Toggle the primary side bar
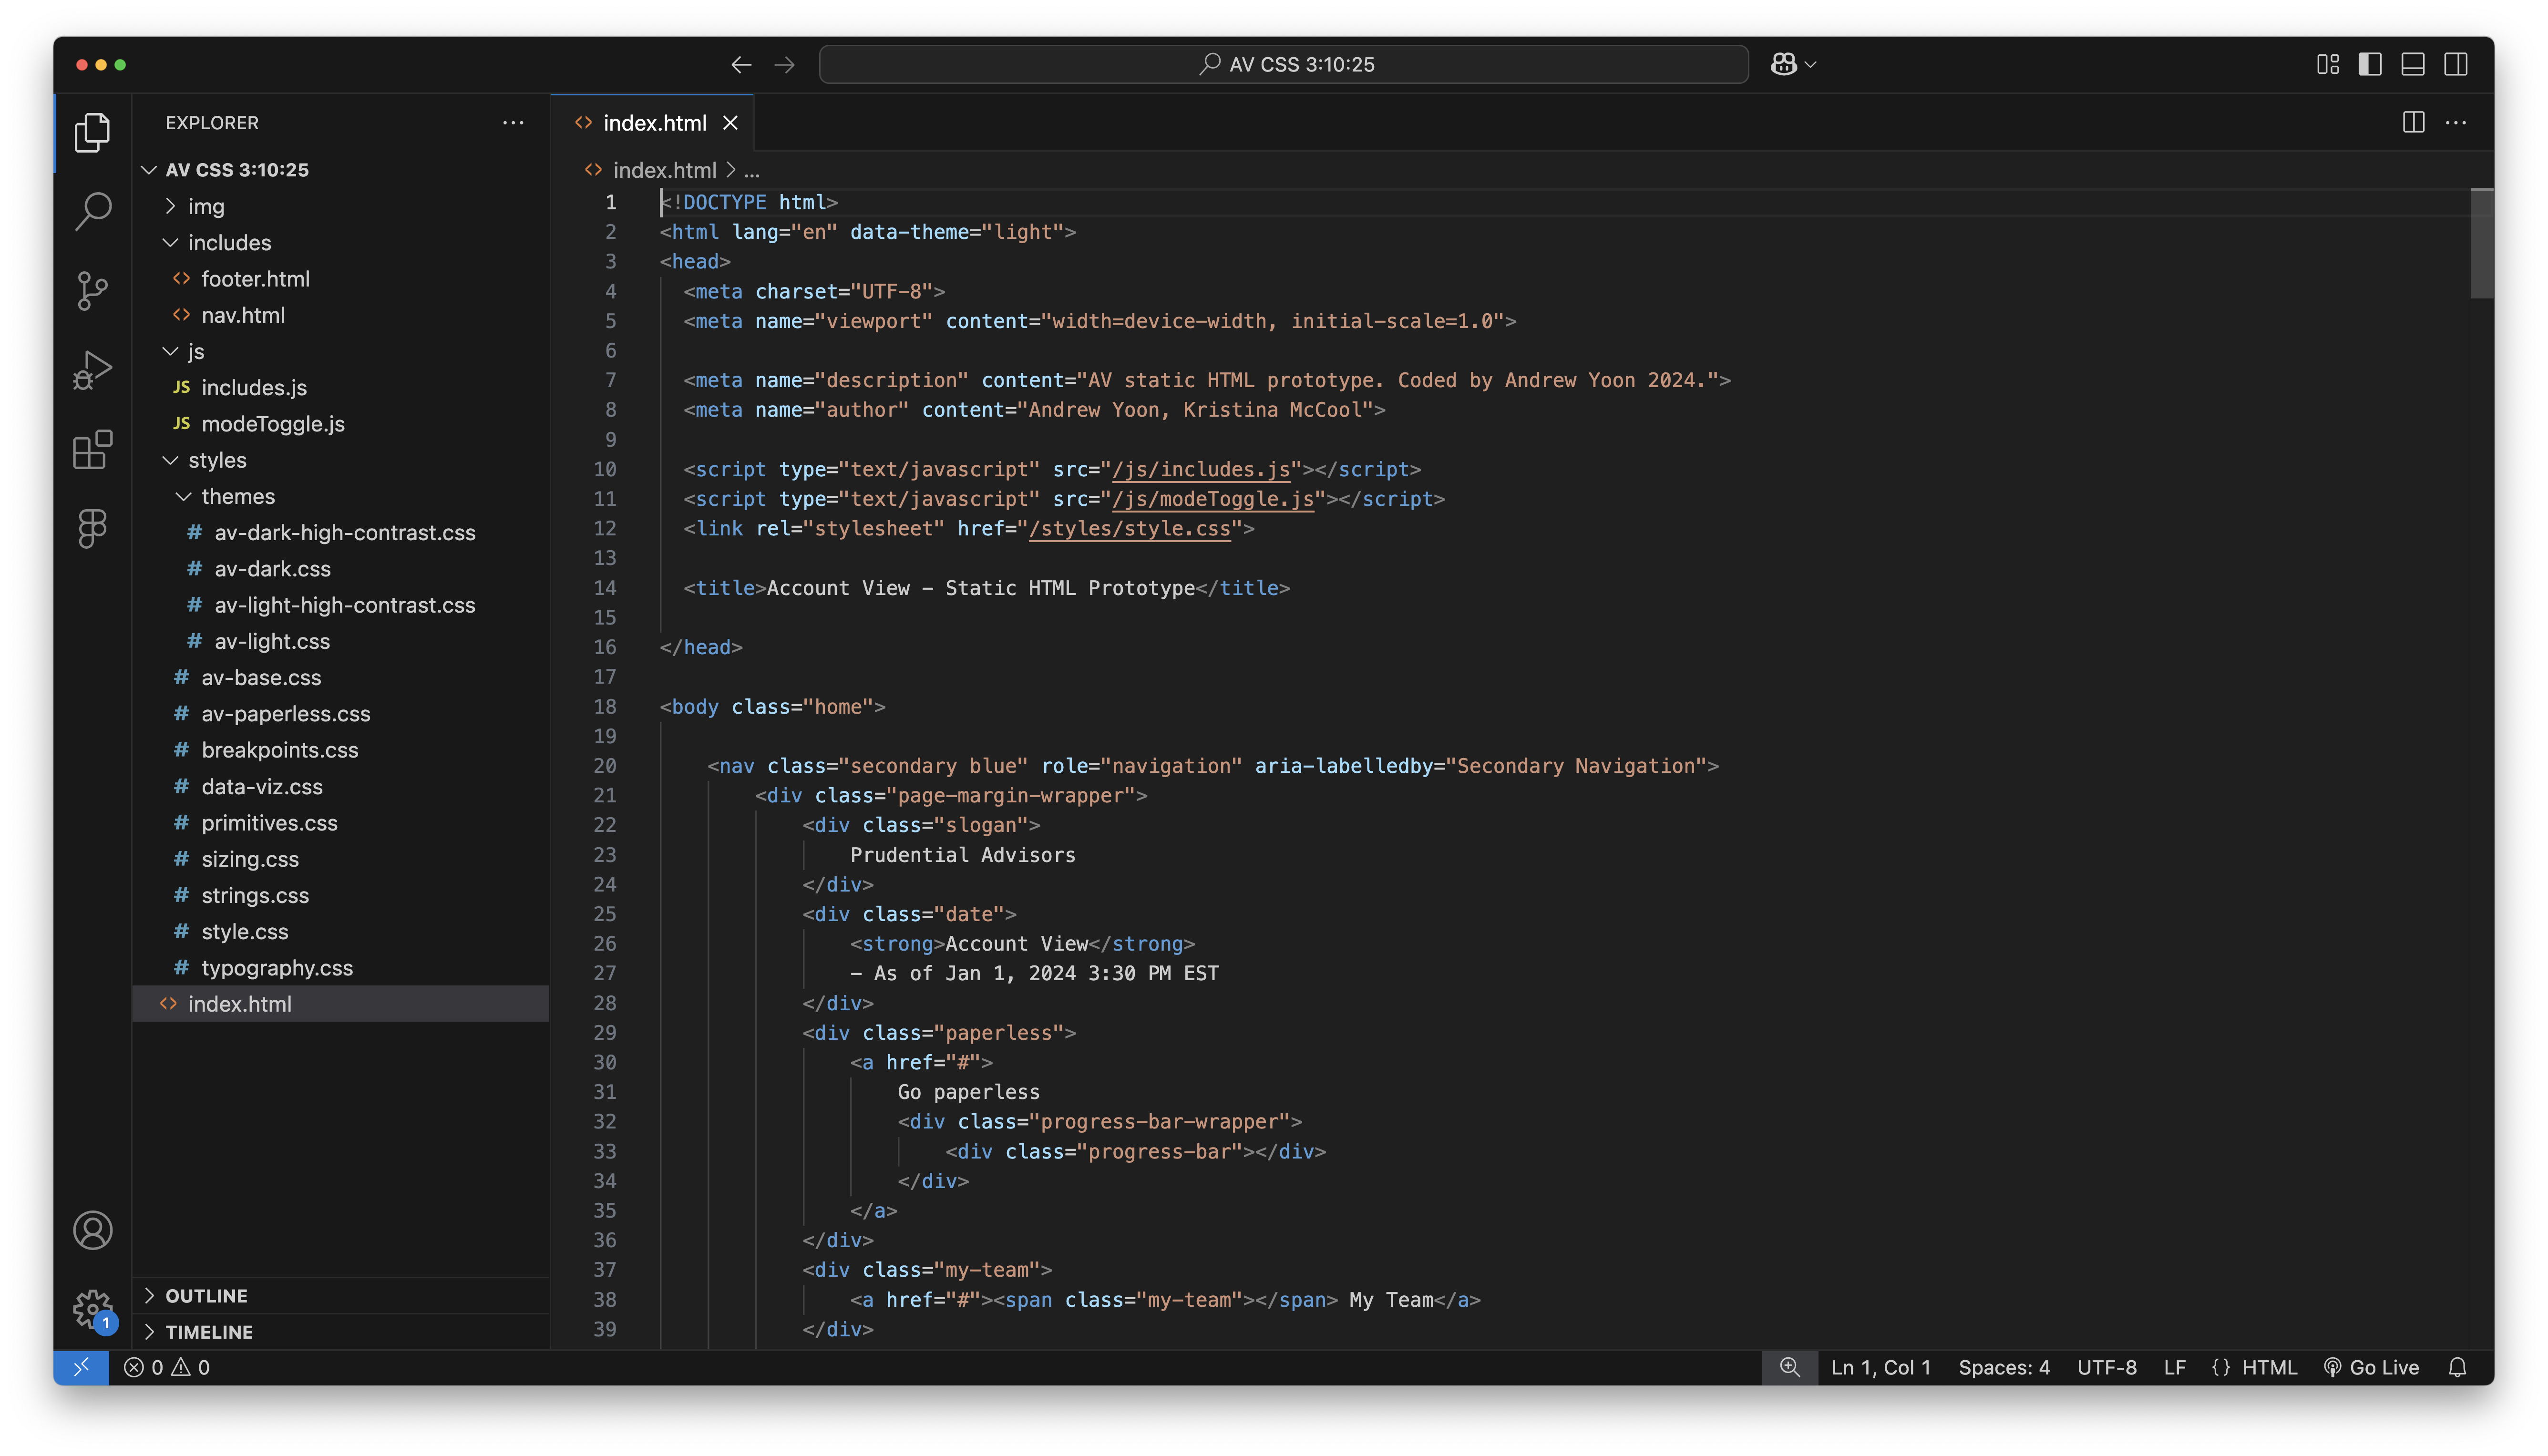2548x1456 pixels. click(x=2370, y=65)
